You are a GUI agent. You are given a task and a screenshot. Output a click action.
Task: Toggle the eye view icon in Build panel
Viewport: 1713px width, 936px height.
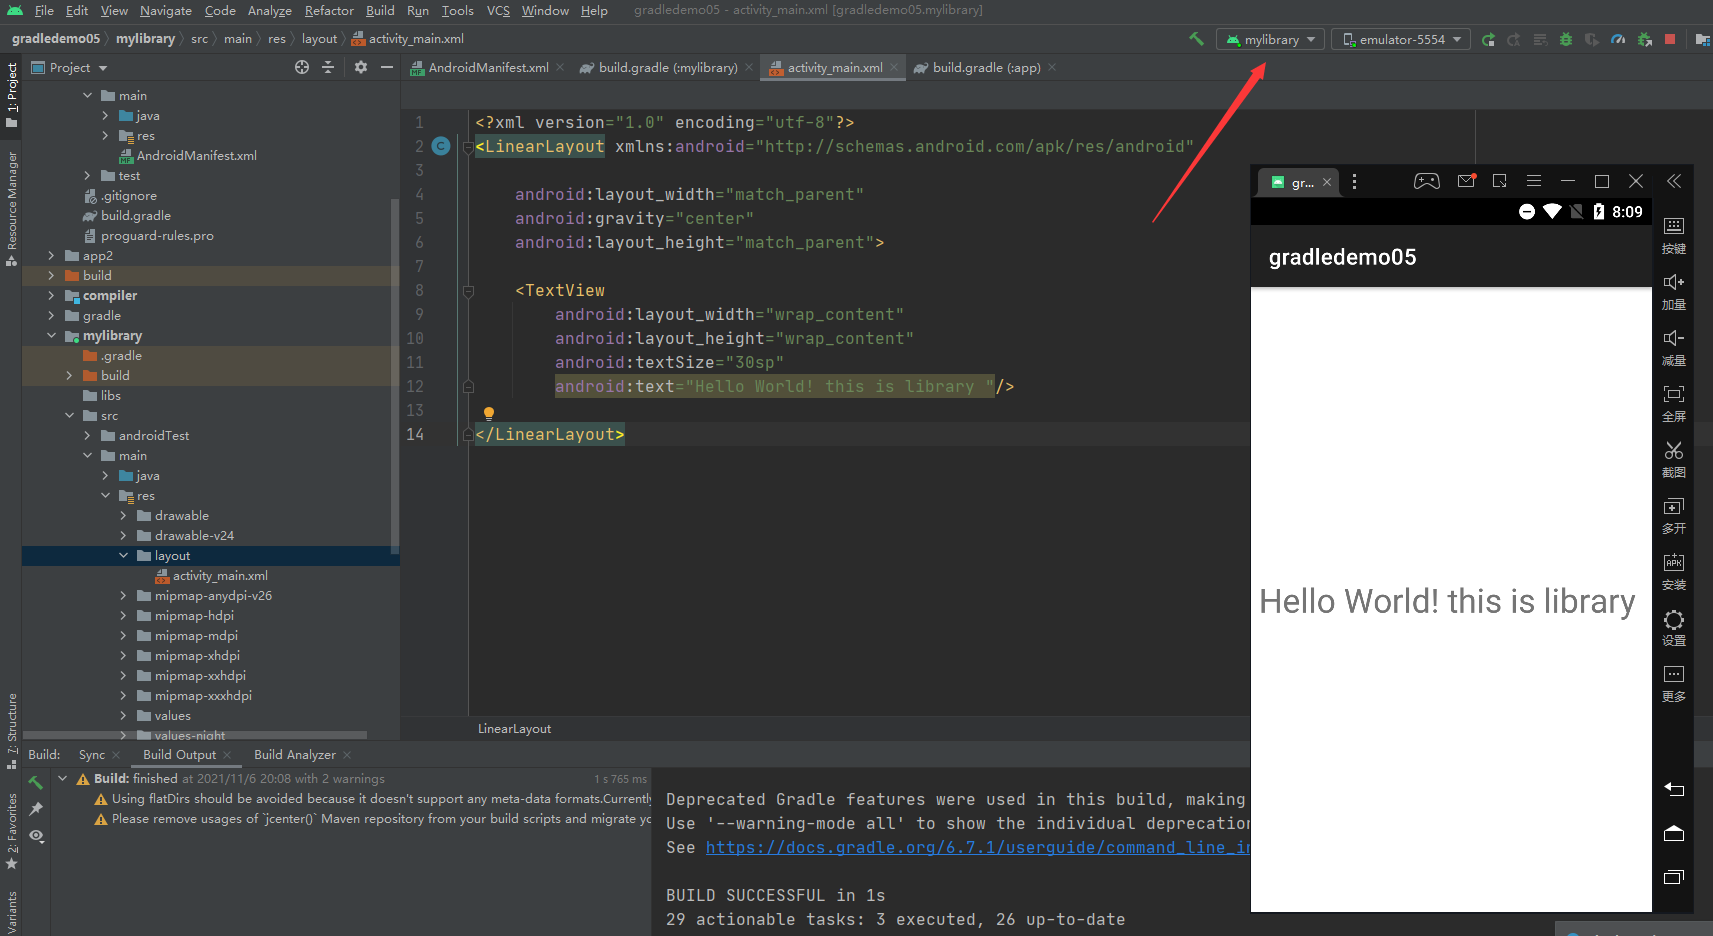pyautogui.click(x=36, y=836)
